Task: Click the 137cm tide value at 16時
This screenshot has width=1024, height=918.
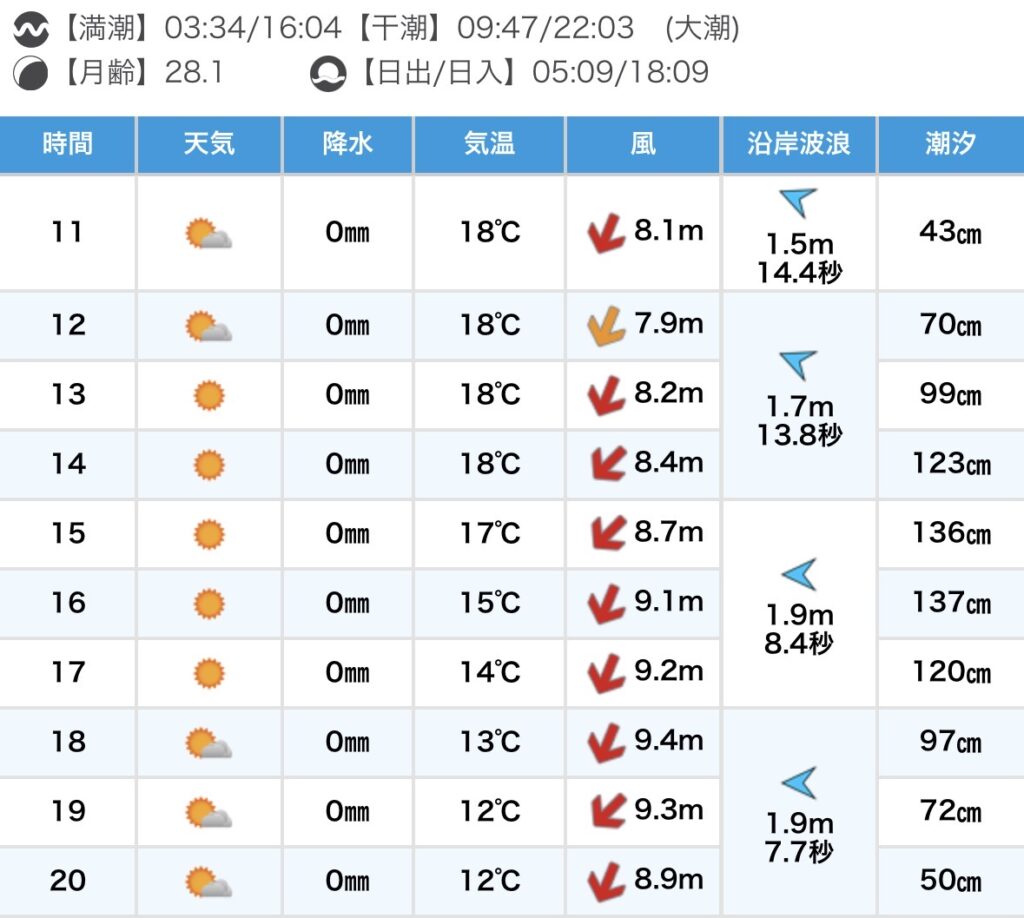Action: 950,603
